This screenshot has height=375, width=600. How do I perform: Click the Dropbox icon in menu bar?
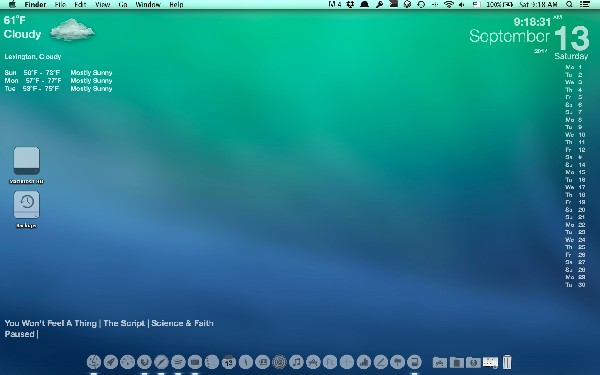click(350, 5)
